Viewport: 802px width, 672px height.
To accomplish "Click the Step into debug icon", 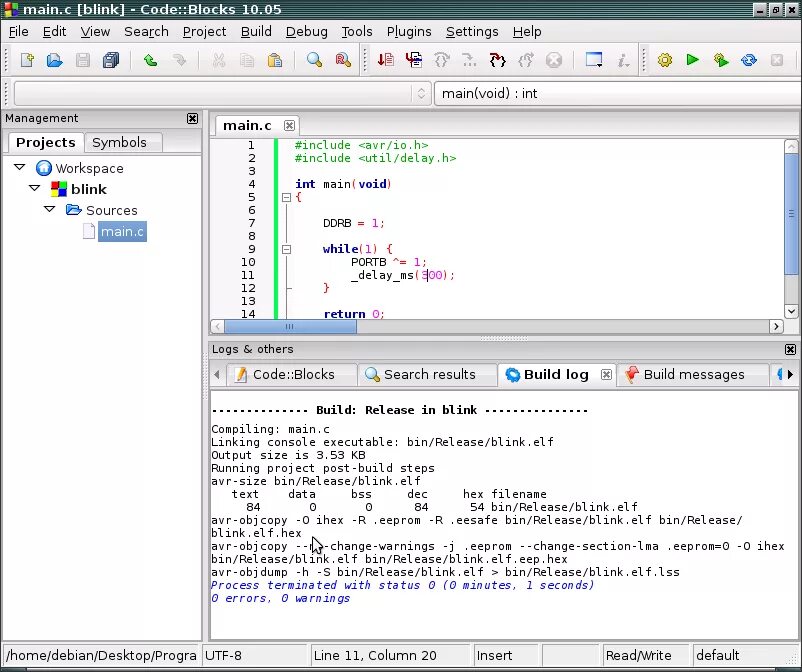I will (x=498, y=60).
